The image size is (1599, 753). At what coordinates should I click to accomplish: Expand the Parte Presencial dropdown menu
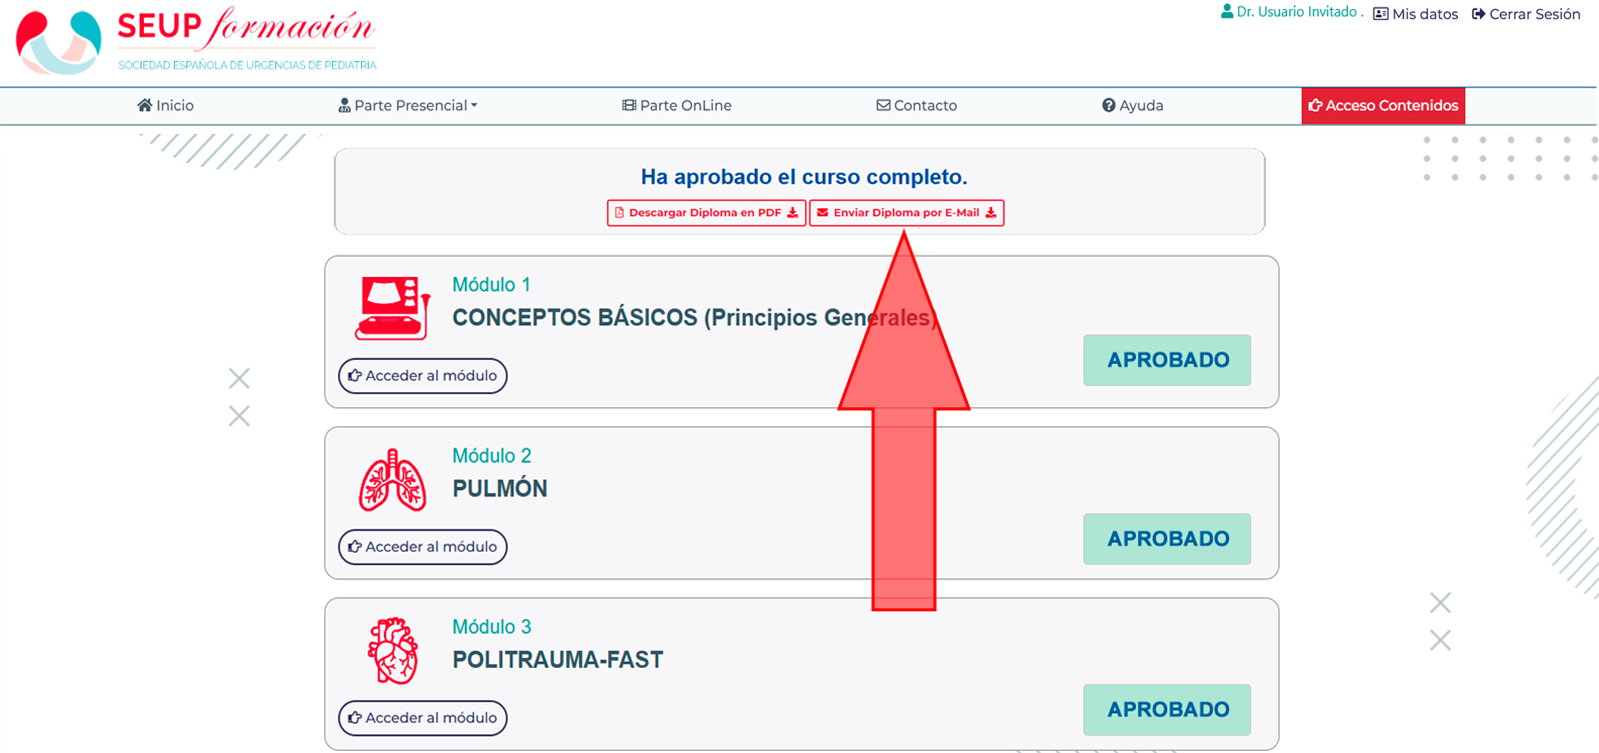coord(408,105)
